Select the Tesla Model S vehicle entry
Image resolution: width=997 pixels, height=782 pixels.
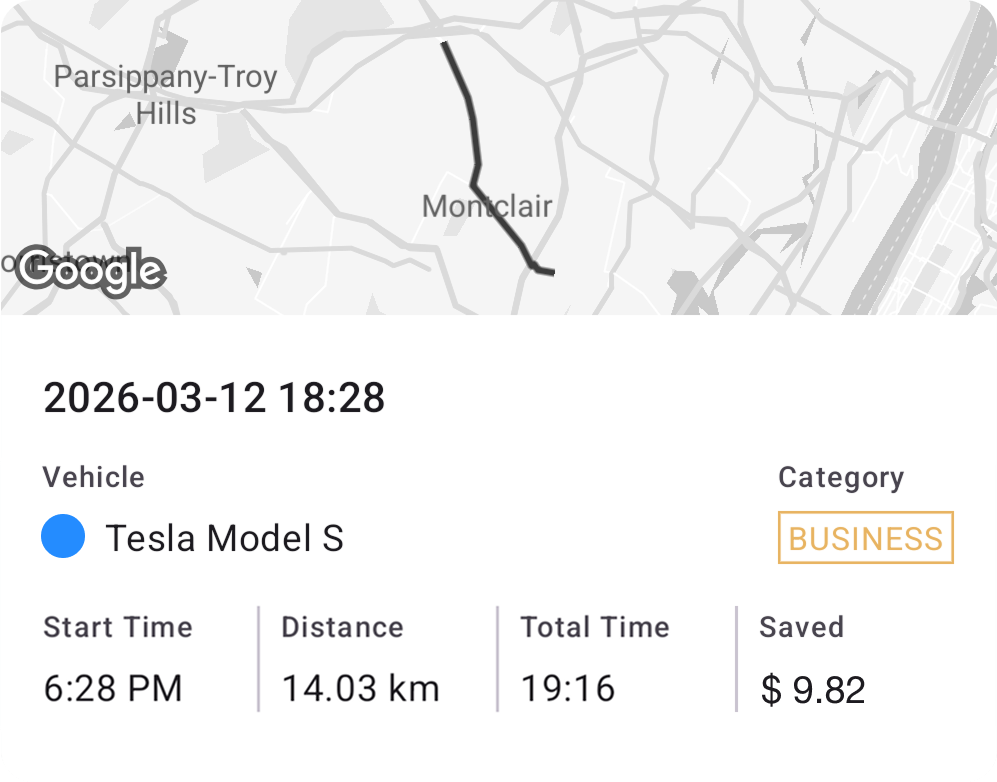pyautogui.click(x=227, y=538)
